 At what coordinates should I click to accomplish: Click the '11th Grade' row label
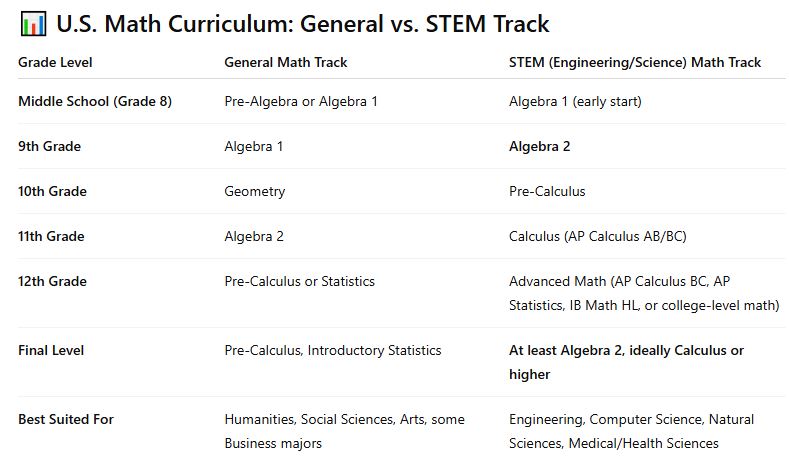pos(52,236)
